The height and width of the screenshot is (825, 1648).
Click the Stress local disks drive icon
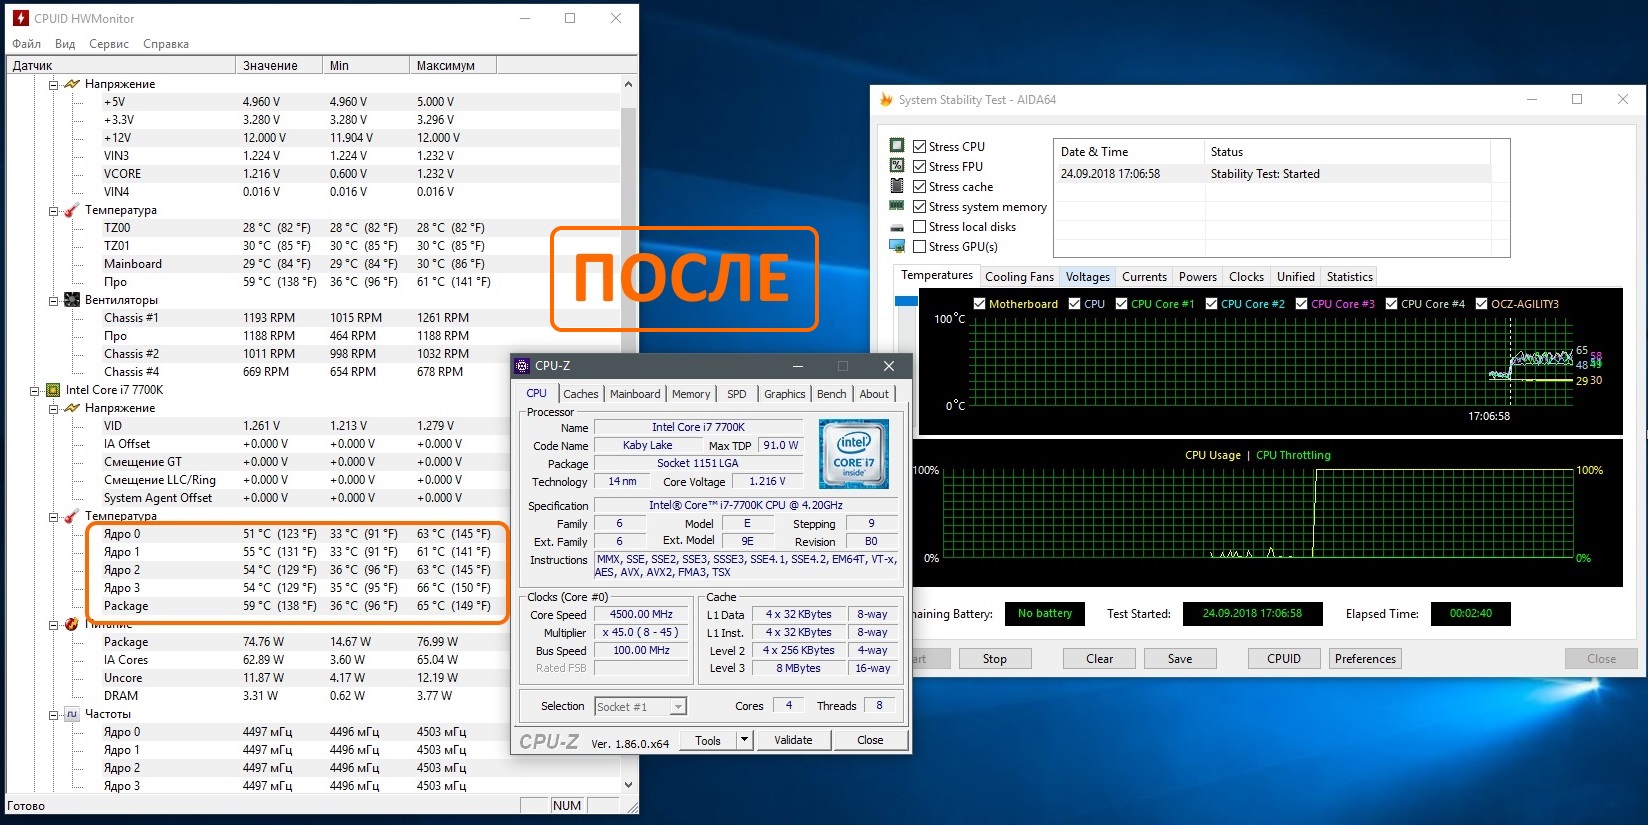click(897, 227)
